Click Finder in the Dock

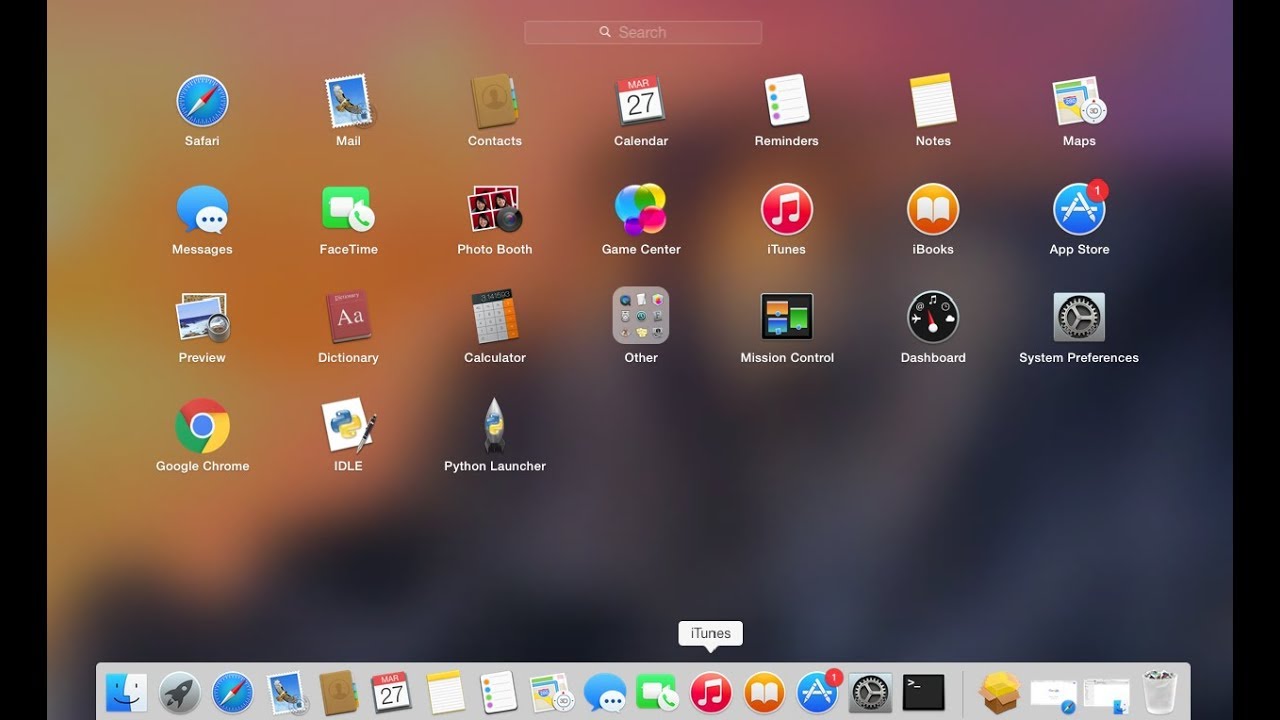(126, 692)
